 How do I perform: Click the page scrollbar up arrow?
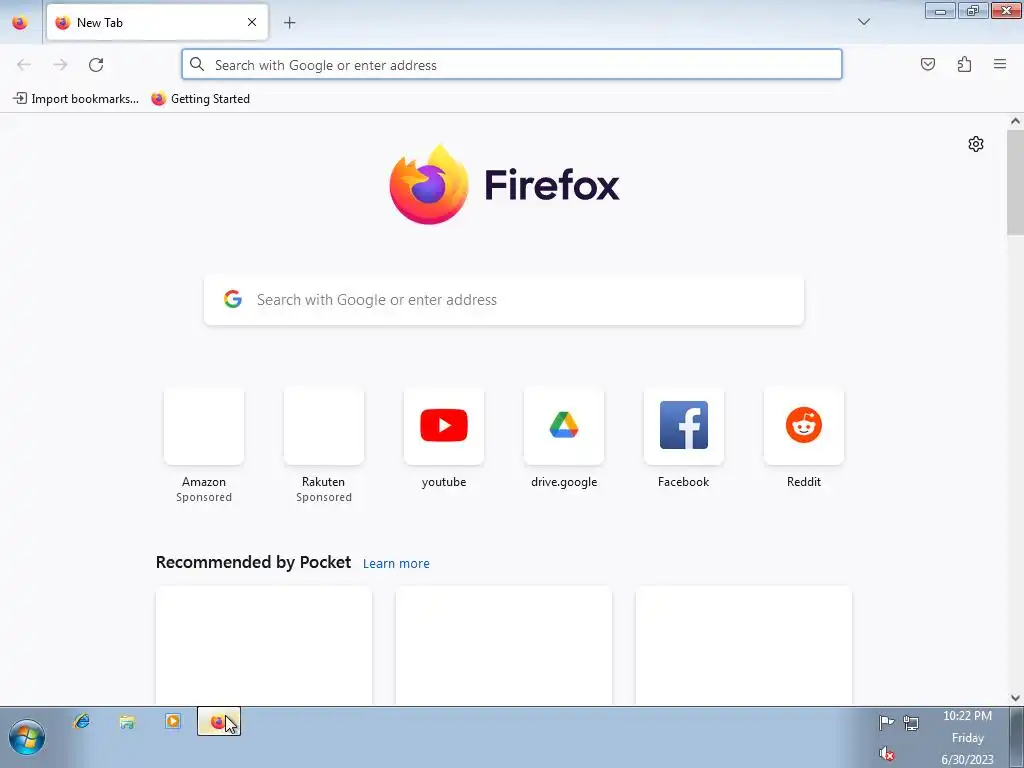(x=1015, y=121)
